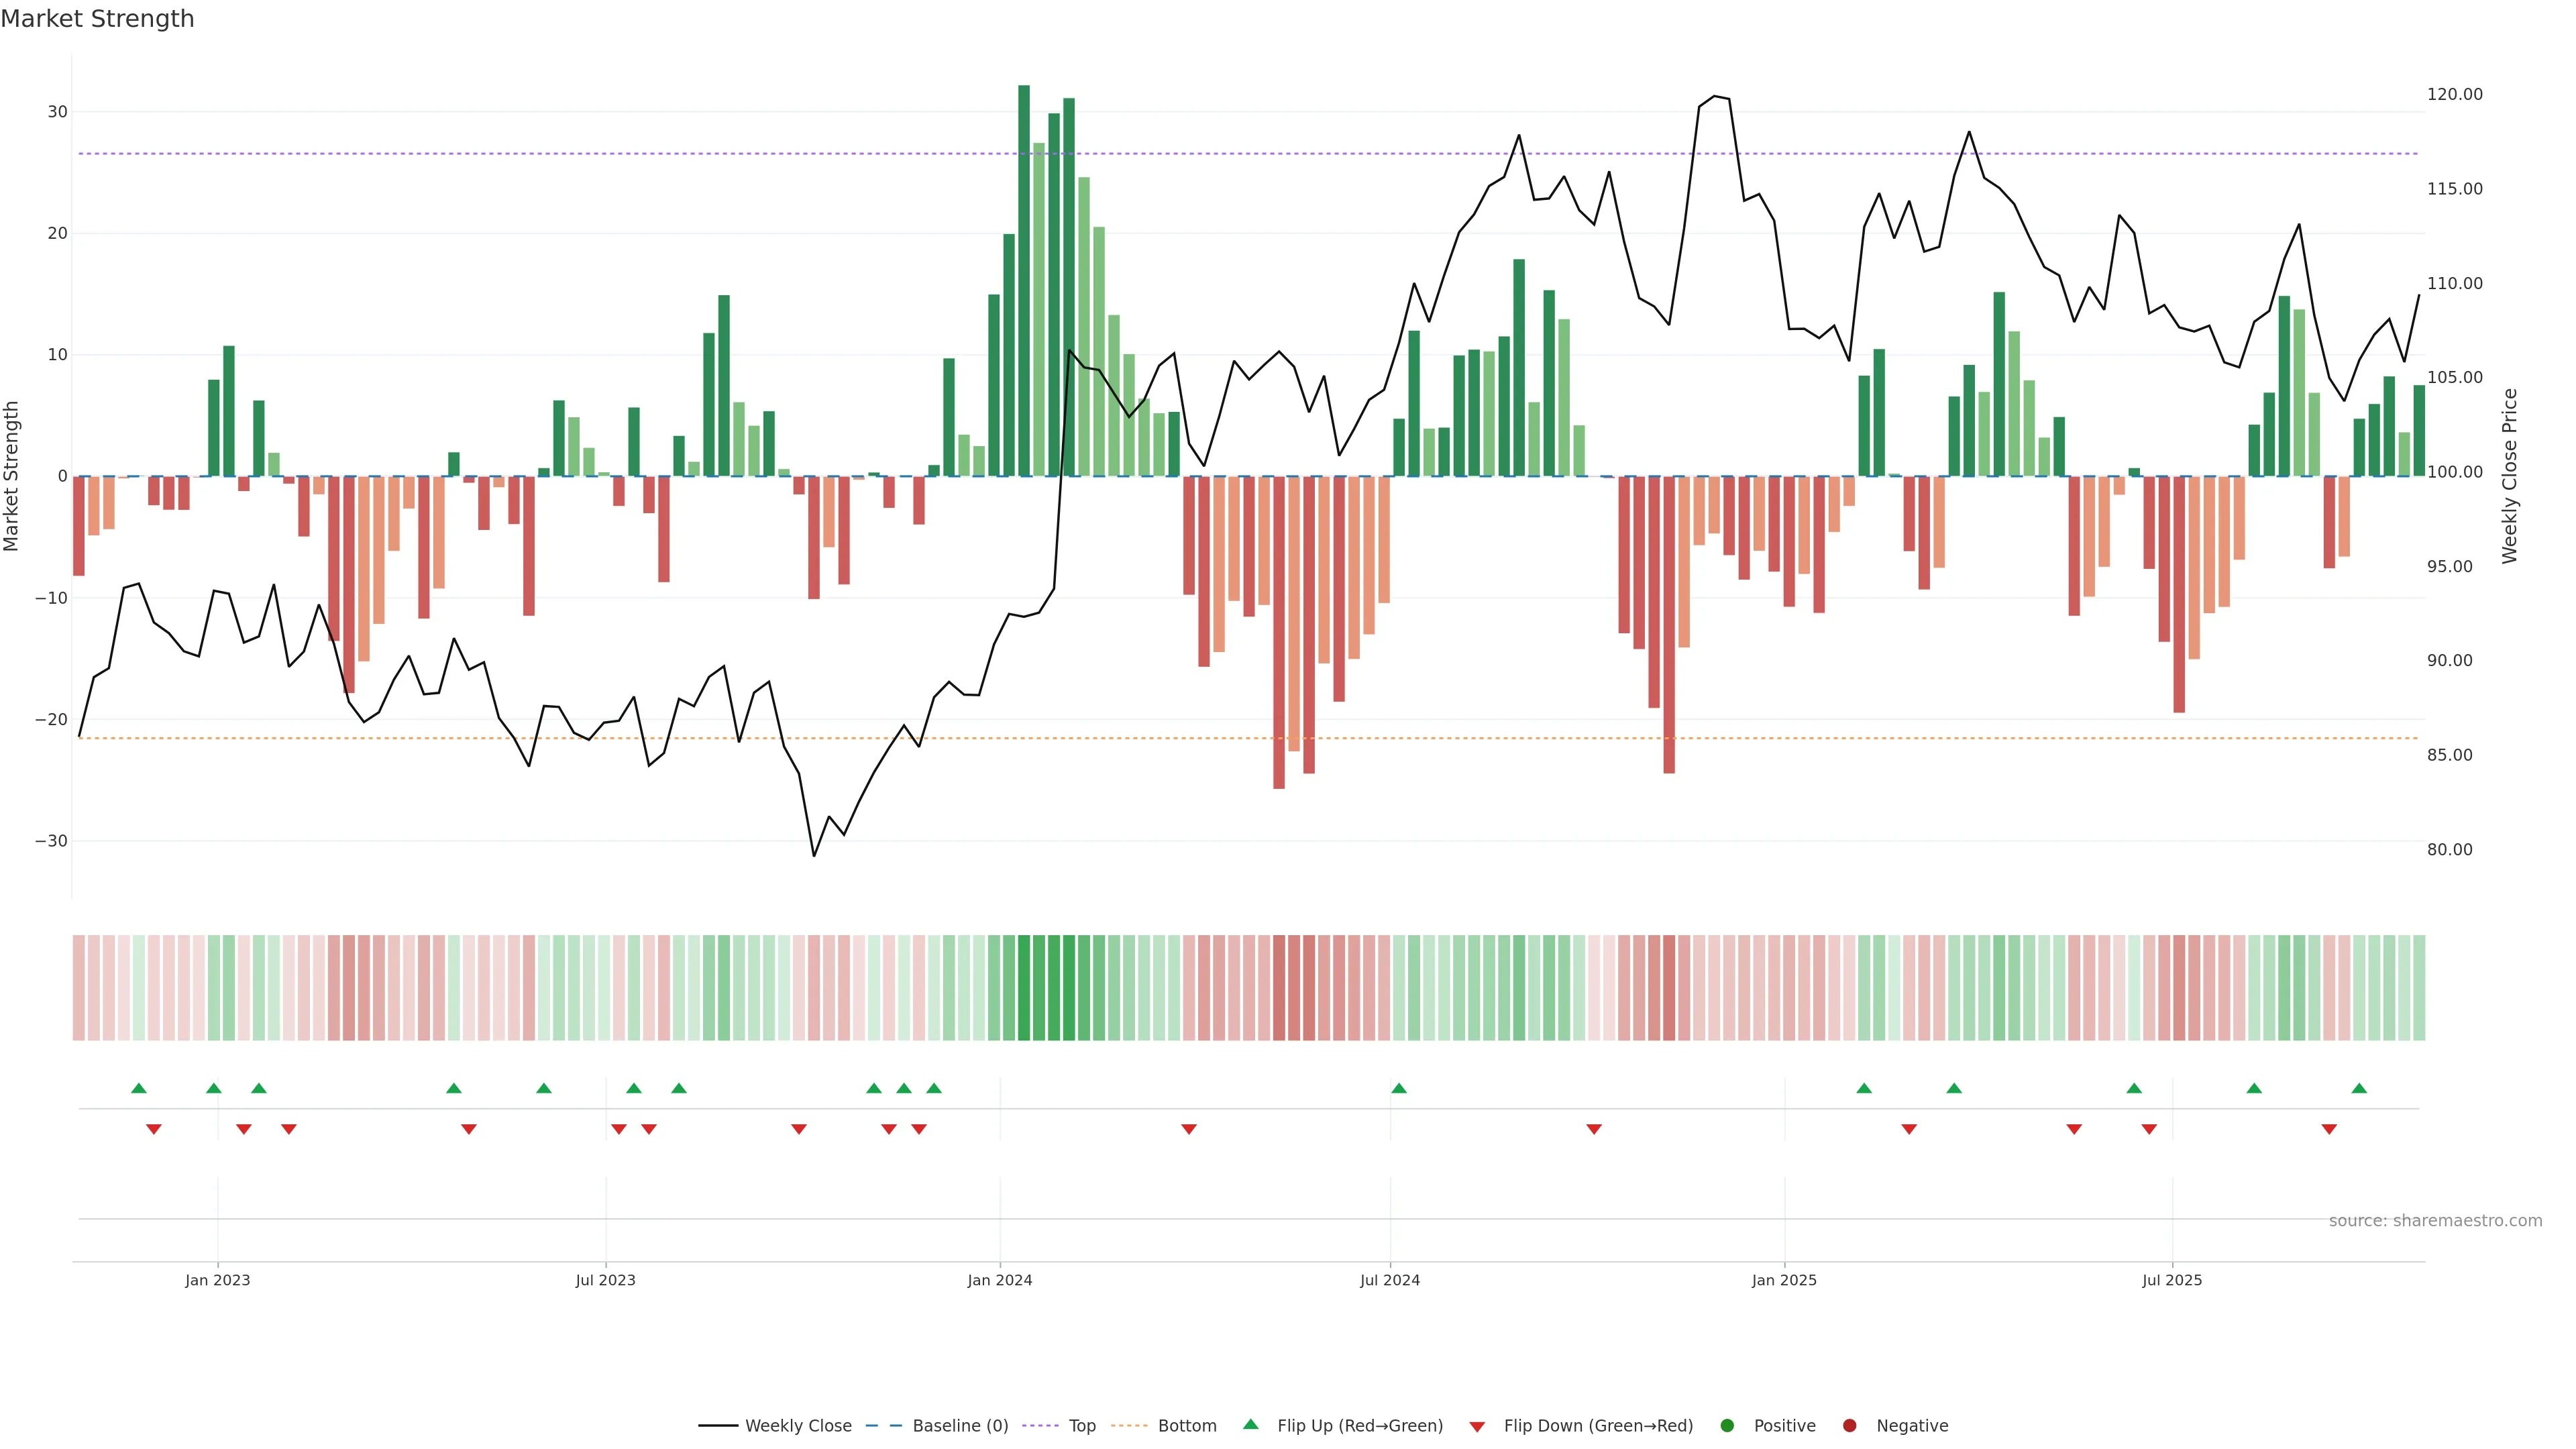
Task: Click the dark red Negative legend dot
Action: click(x=1849, y=1425)
